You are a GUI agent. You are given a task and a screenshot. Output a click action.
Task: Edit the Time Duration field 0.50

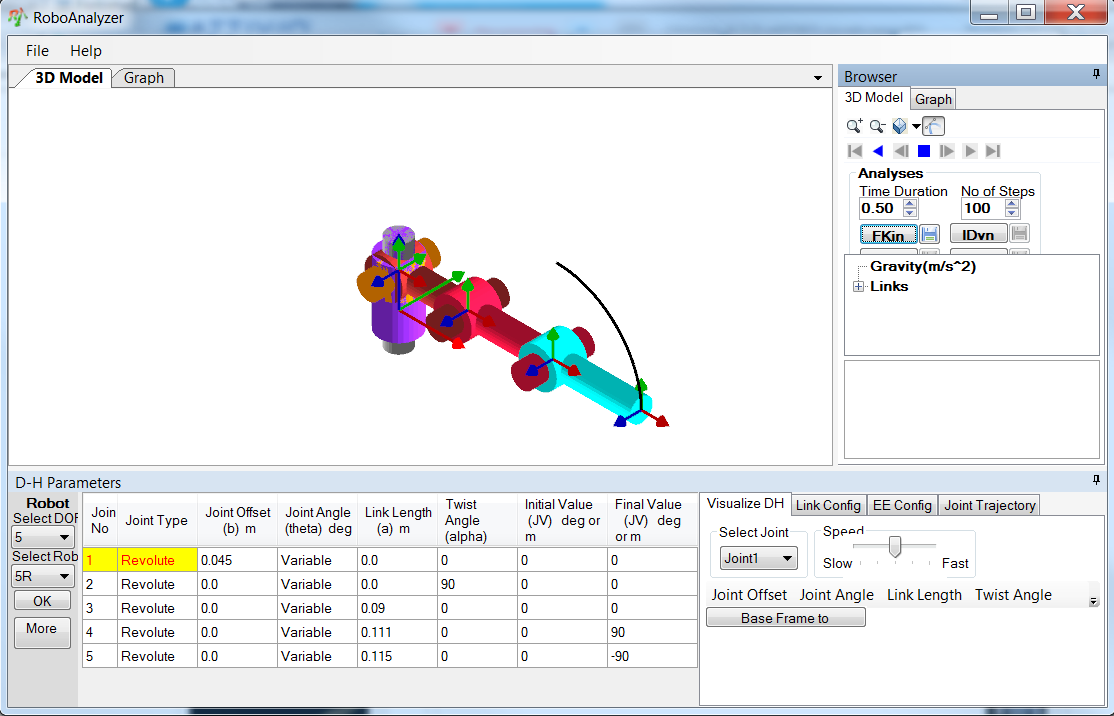tap(881, 208)
